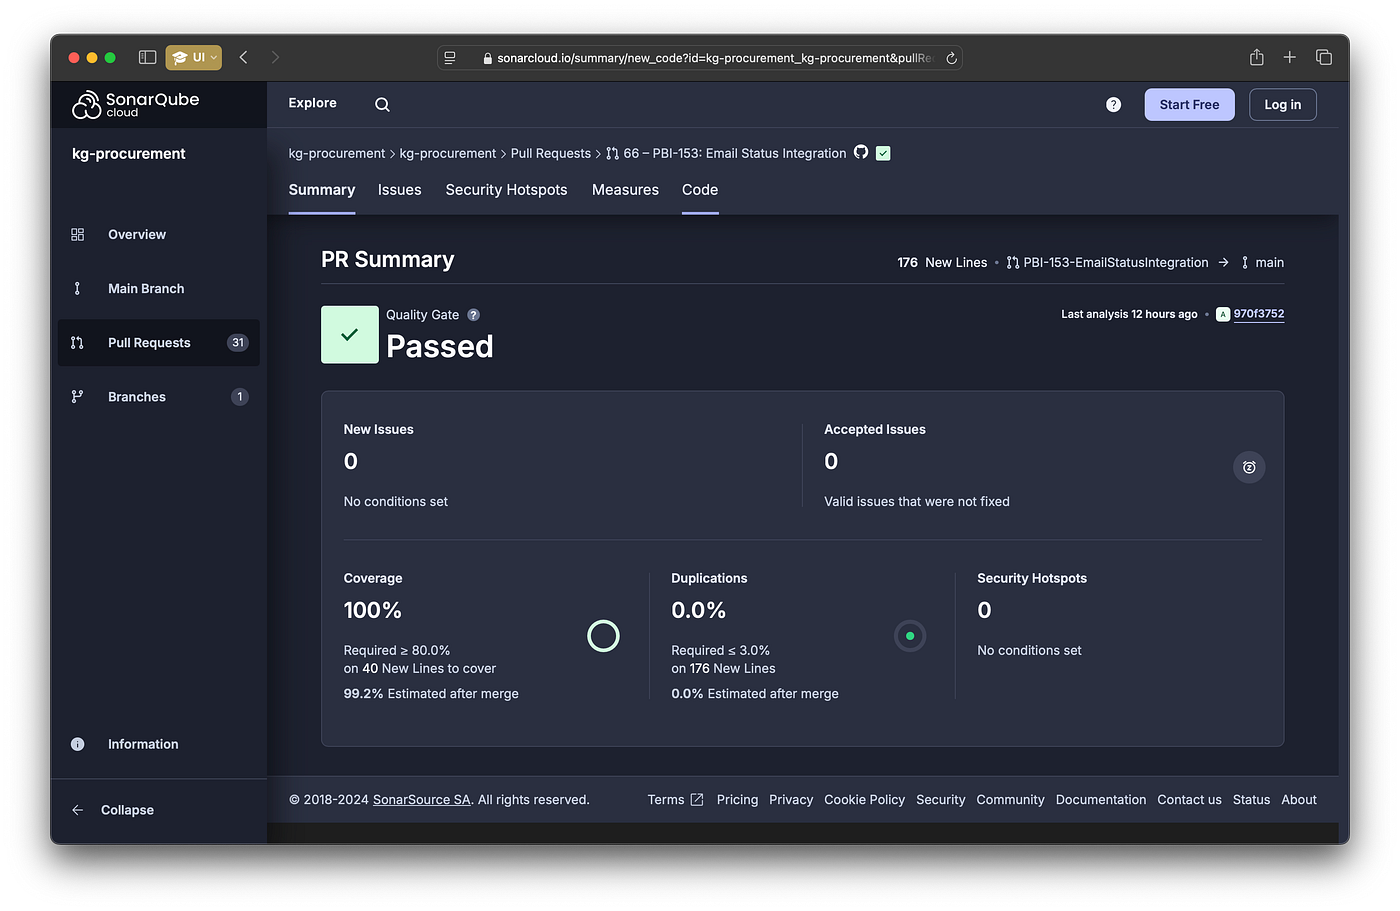Open the Security Hotspots tab
Viewport: 1400px width, 911px height.
click(506, 190)
